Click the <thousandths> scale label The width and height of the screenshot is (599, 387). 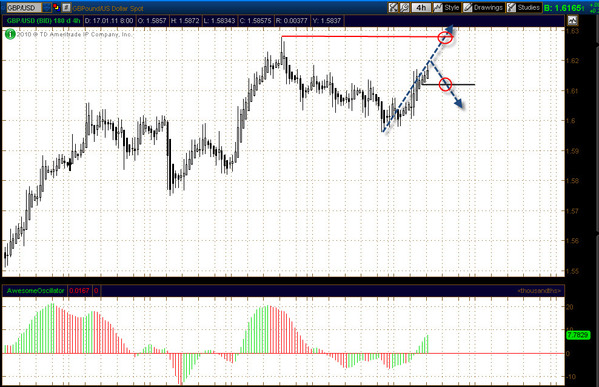(539, 291)
